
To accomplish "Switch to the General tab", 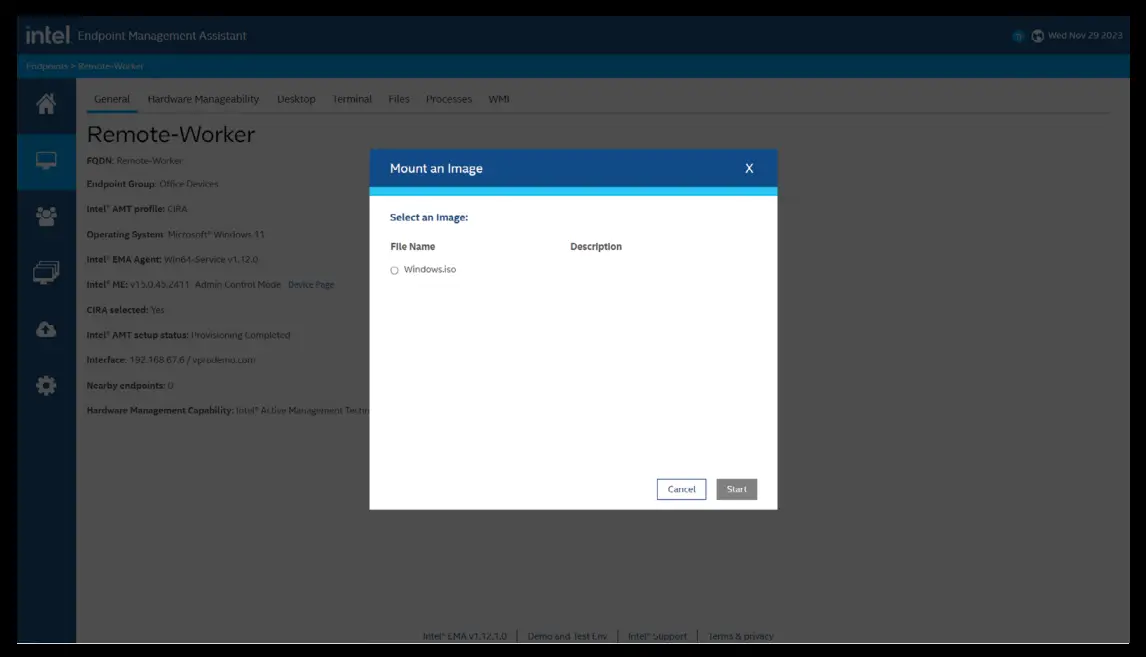I will tap(112, 99).
